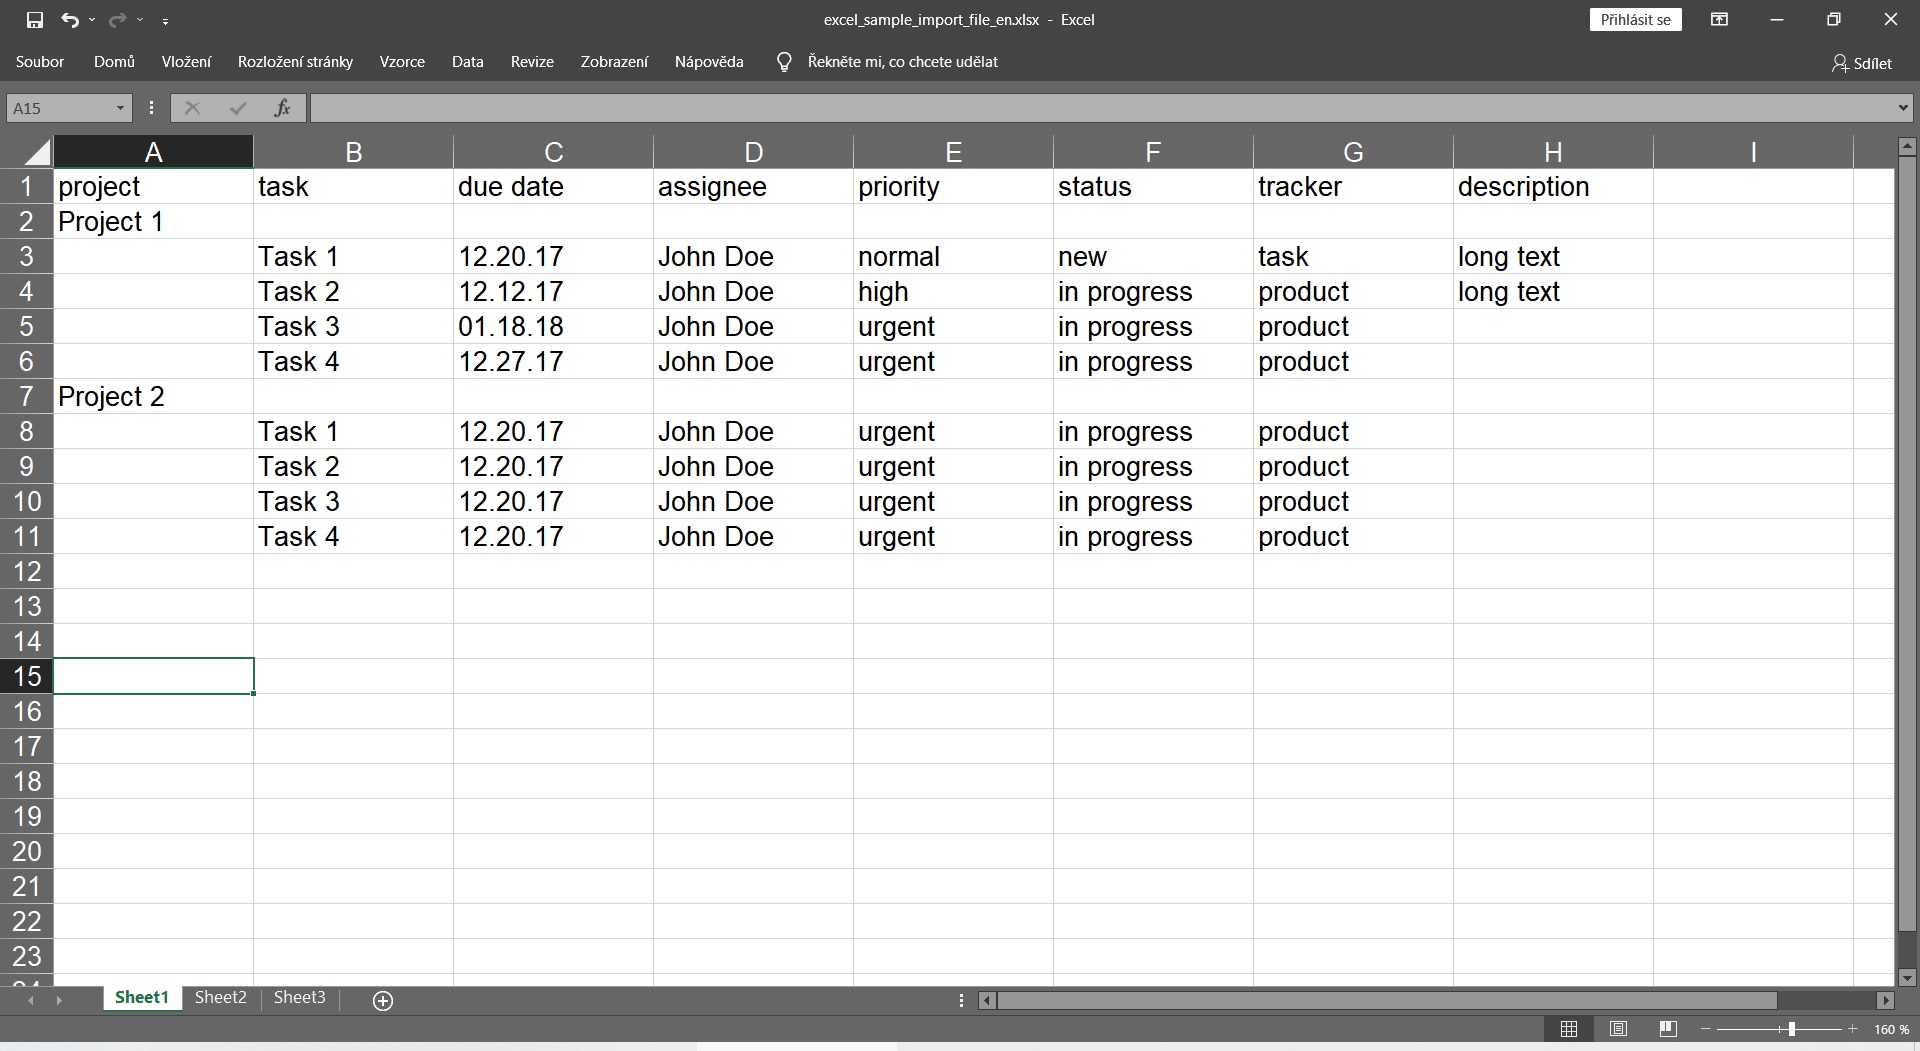1920x1051 pixels.
Task: Add a new sheet with the plus icon
Action: click(382, 1001)
